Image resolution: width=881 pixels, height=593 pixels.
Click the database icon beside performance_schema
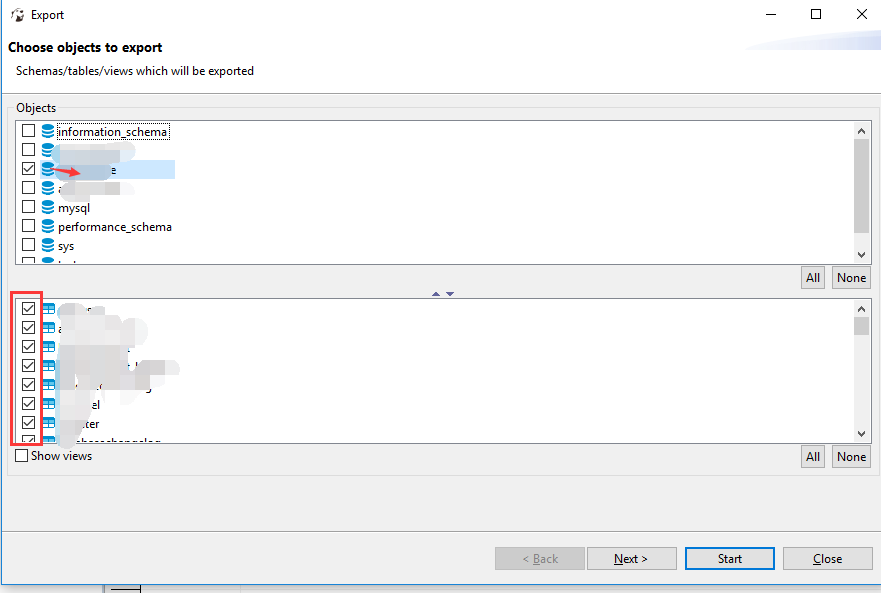[x=47, y=226]
